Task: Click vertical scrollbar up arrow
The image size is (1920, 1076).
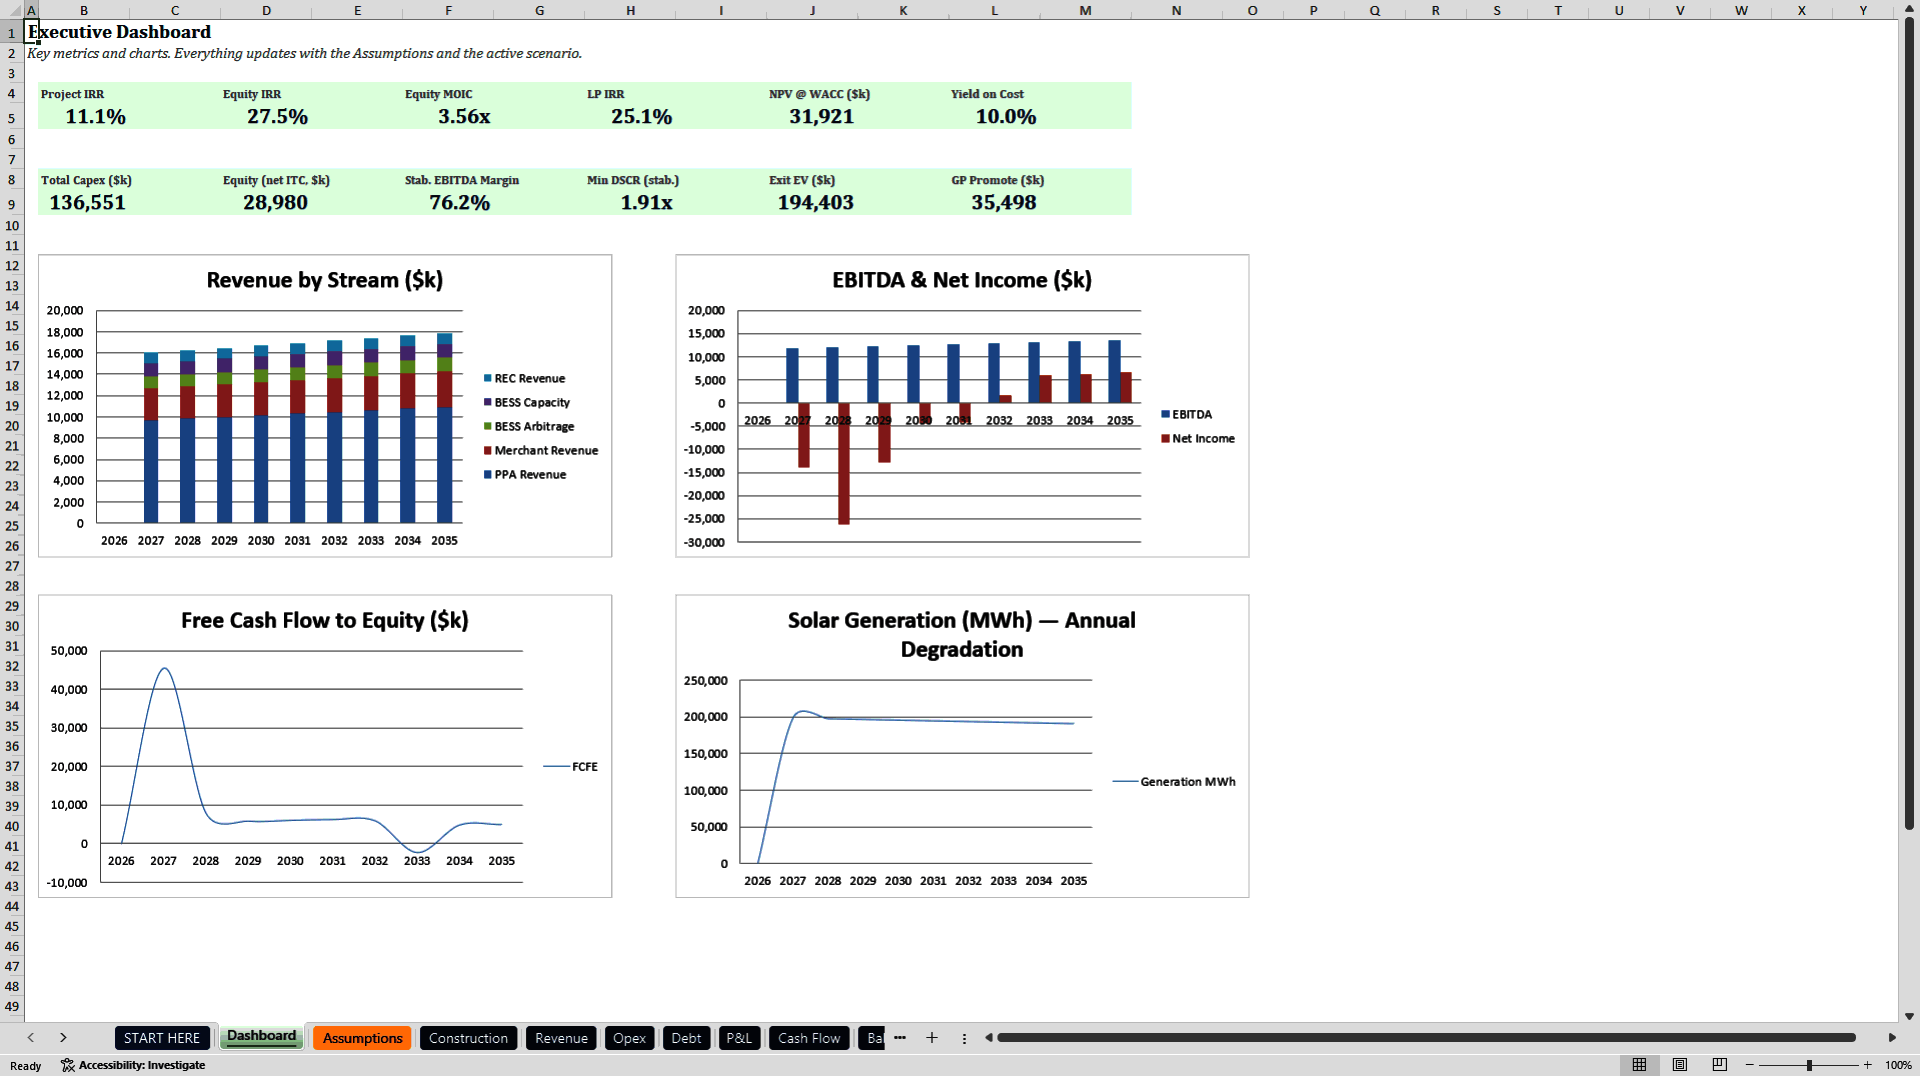Action: pyautogui.click(x=1909, y=9)
